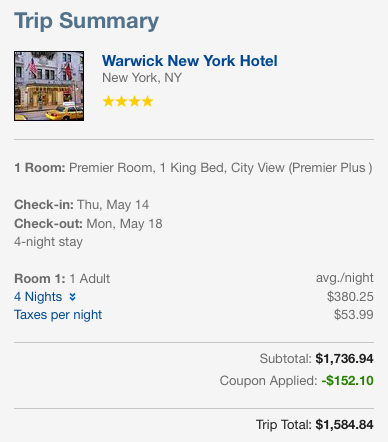The height and width of the screenshot is (442, 388).
Task: Open the 4 Nights price breakdown link
Action: pos(38,297)
